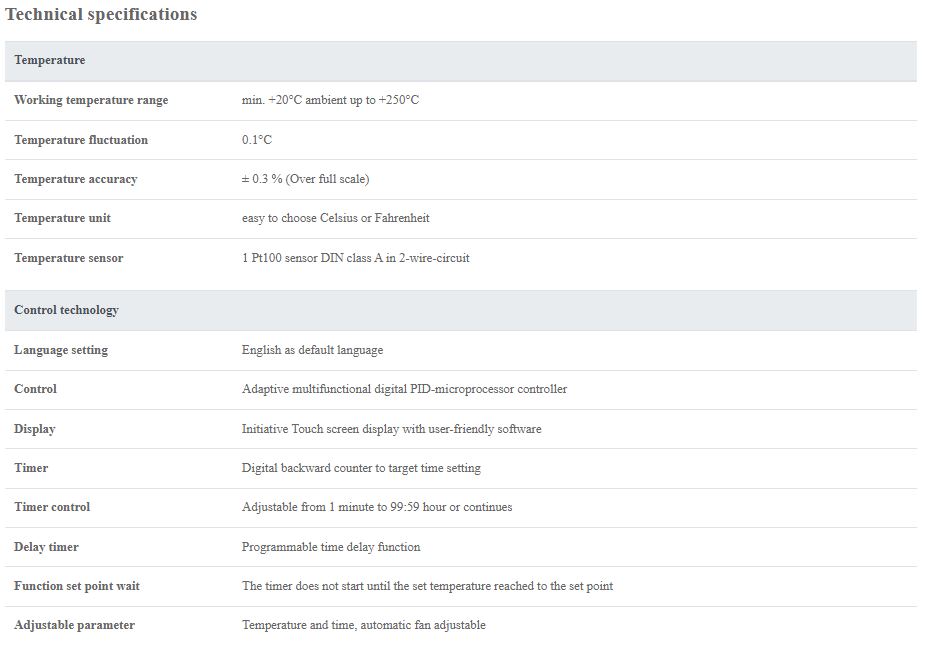925x655 pixels.
Task: Click the Working temperature range label
Action: click(x=91, y=100)
